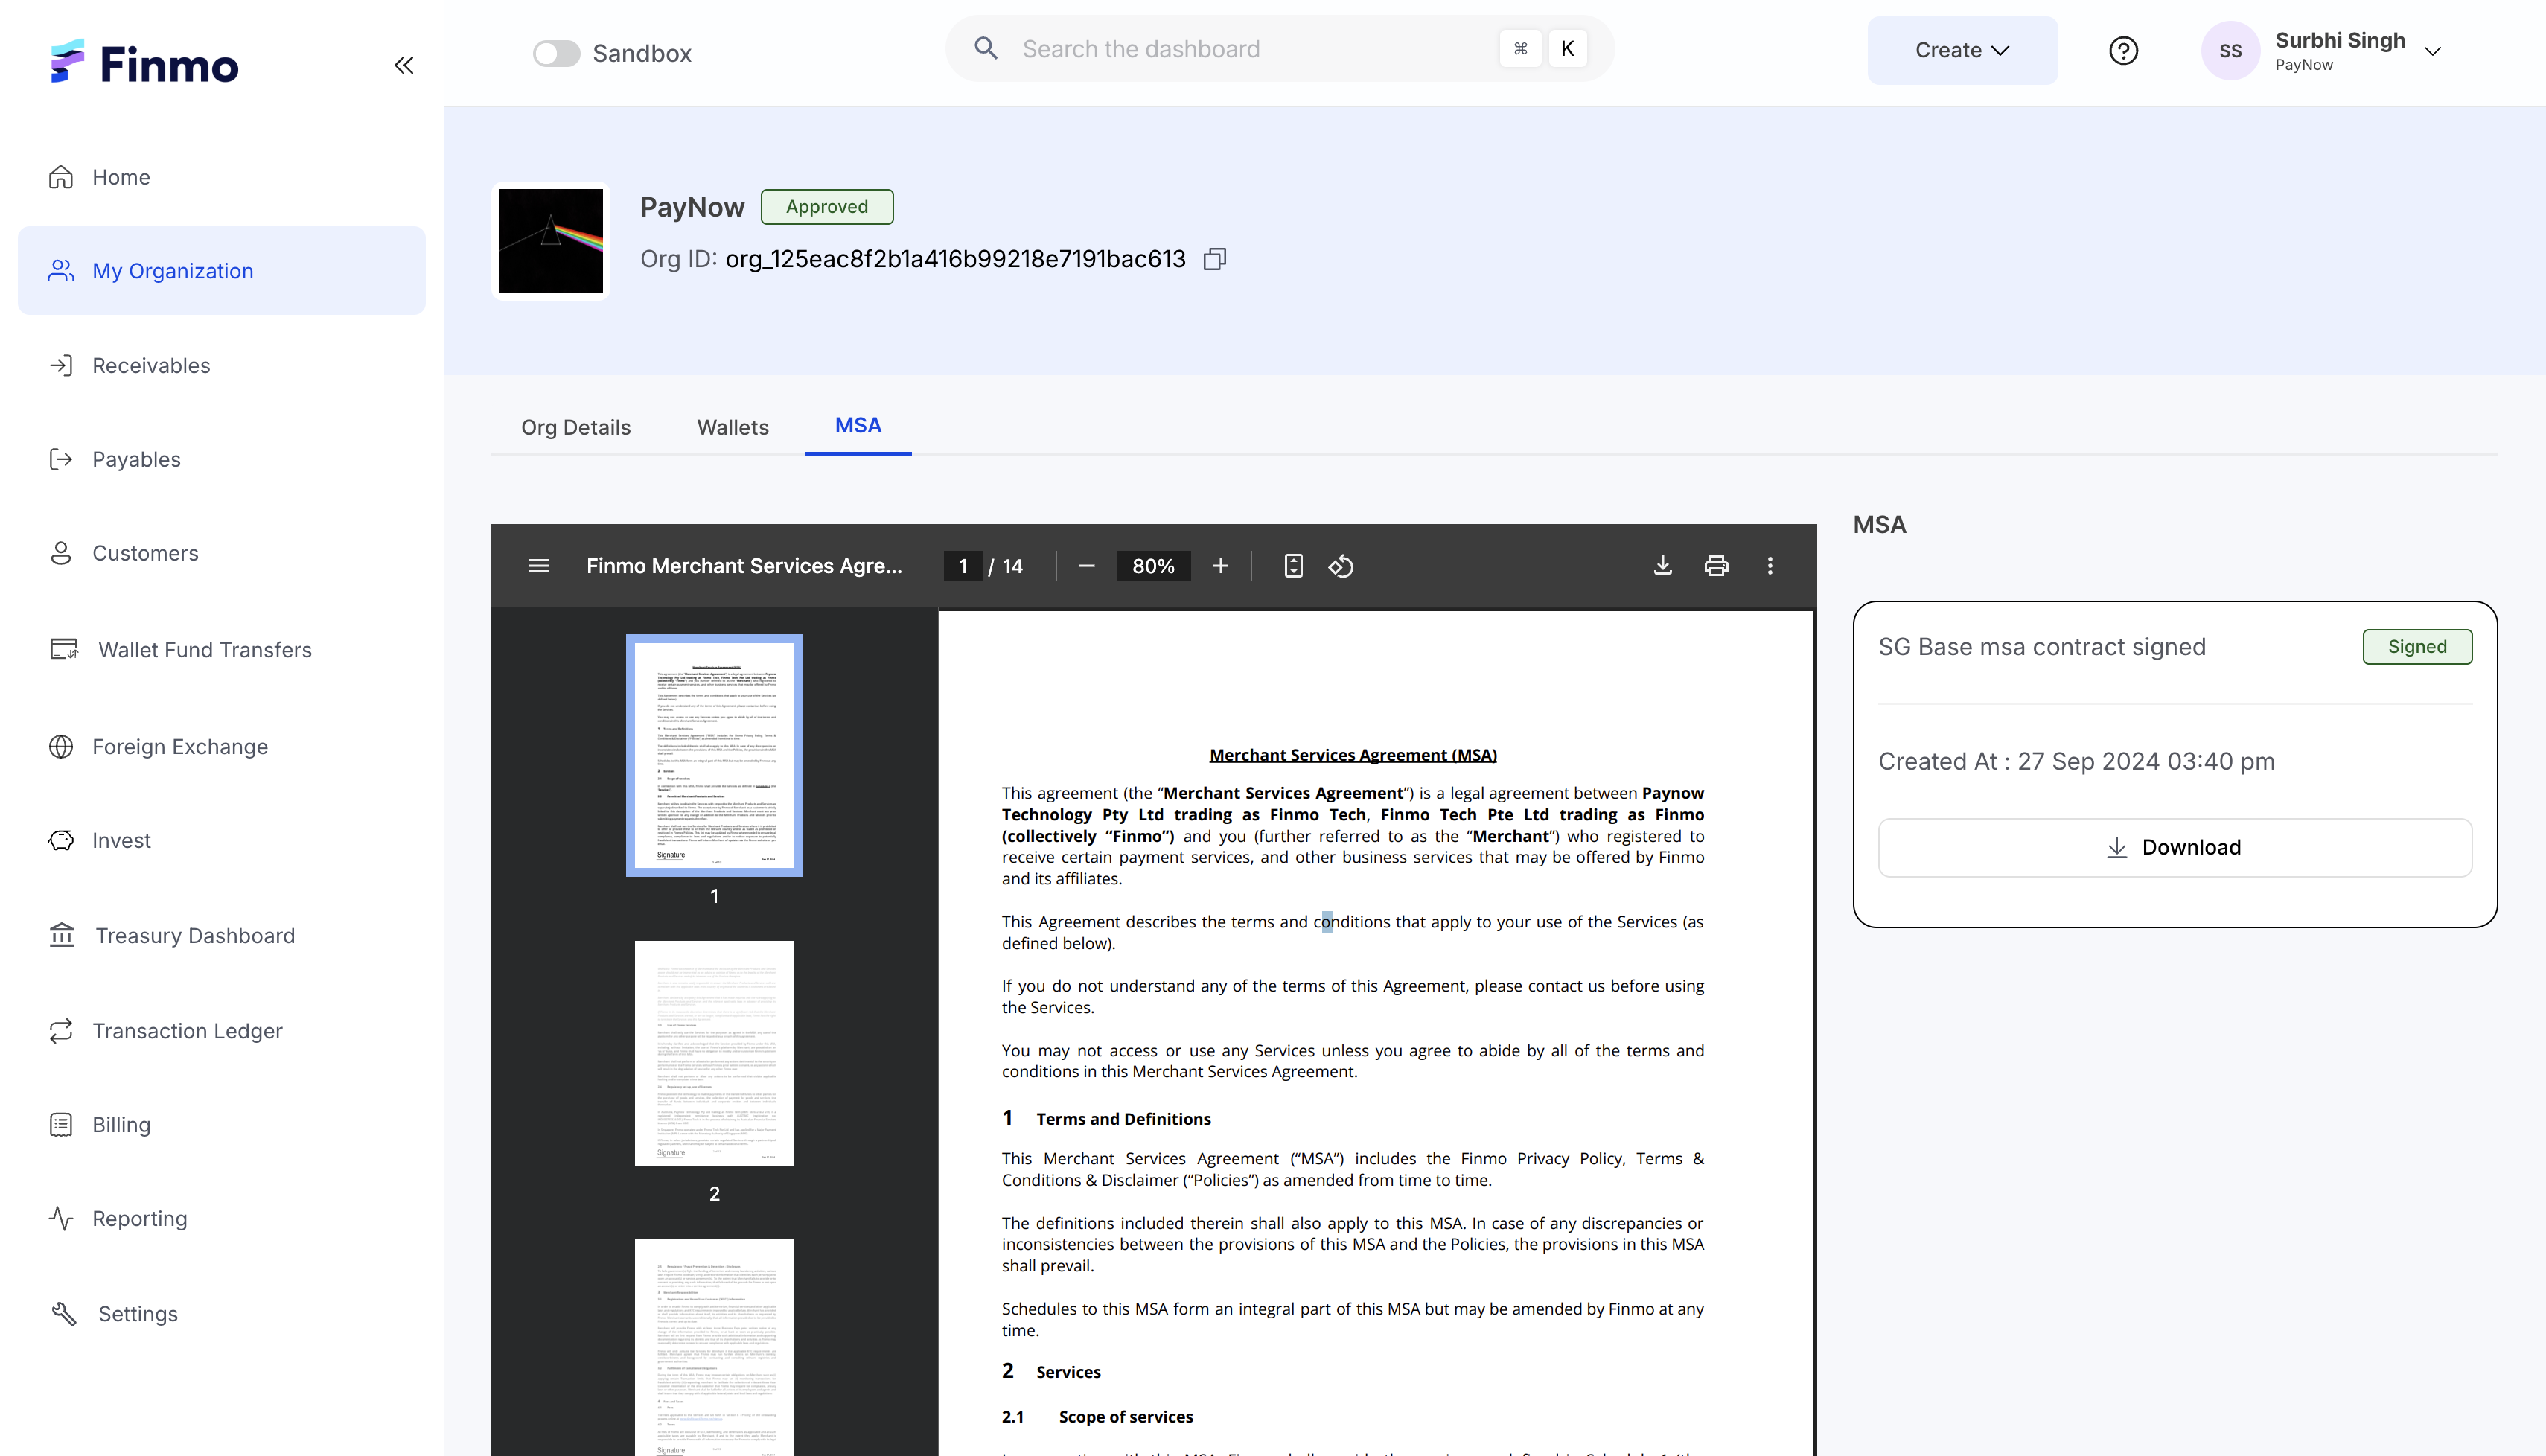Viewport: 2546px width, 1456px height.
Task: Copy the Org ID with the copy icon
Action: tap(1215, 259)
